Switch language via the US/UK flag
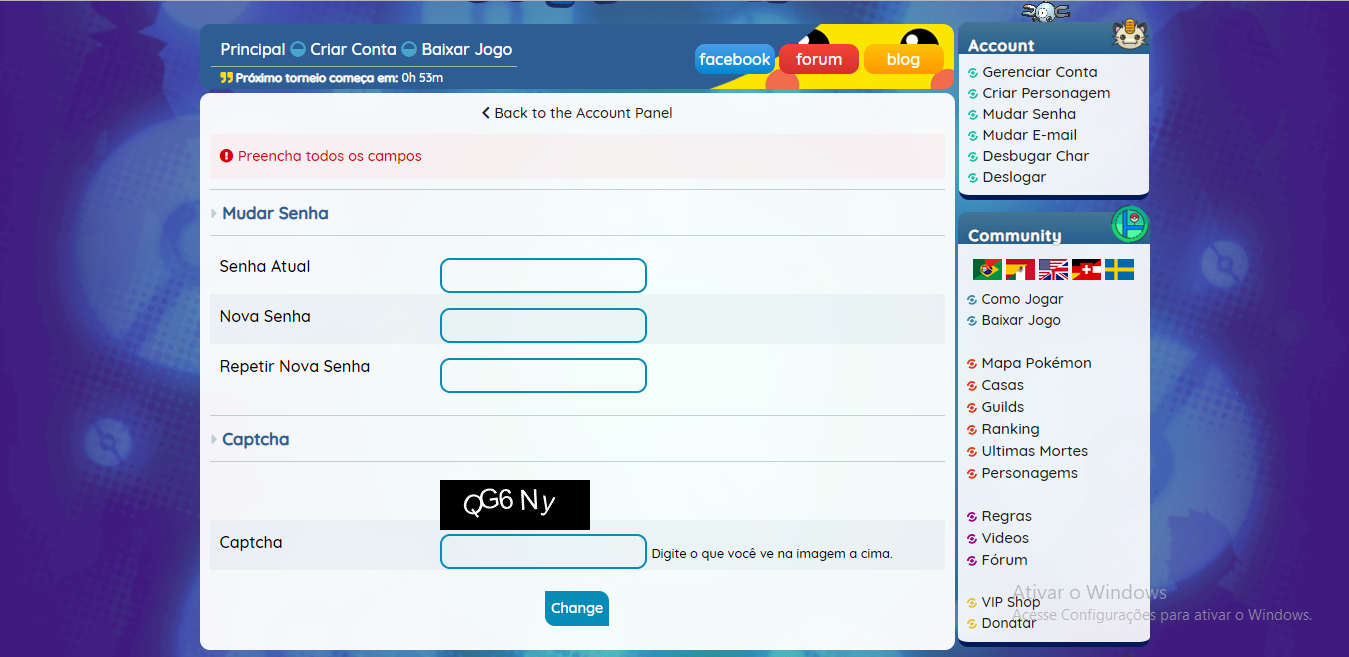1349x657 pixels. [1053, 270]
